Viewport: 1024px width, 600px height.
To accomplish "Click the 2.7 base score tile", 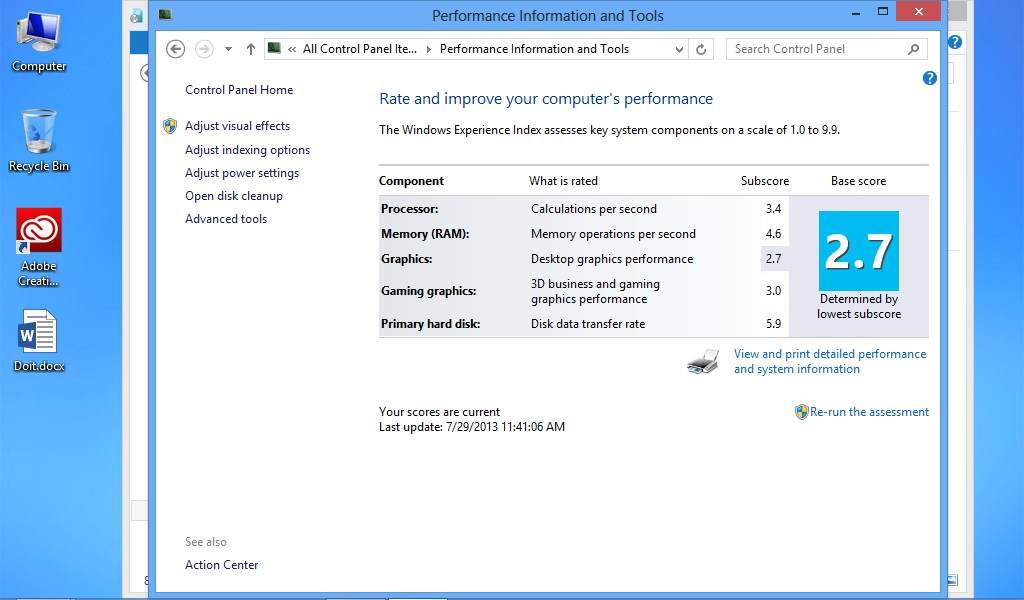I will tap(859, 251).
